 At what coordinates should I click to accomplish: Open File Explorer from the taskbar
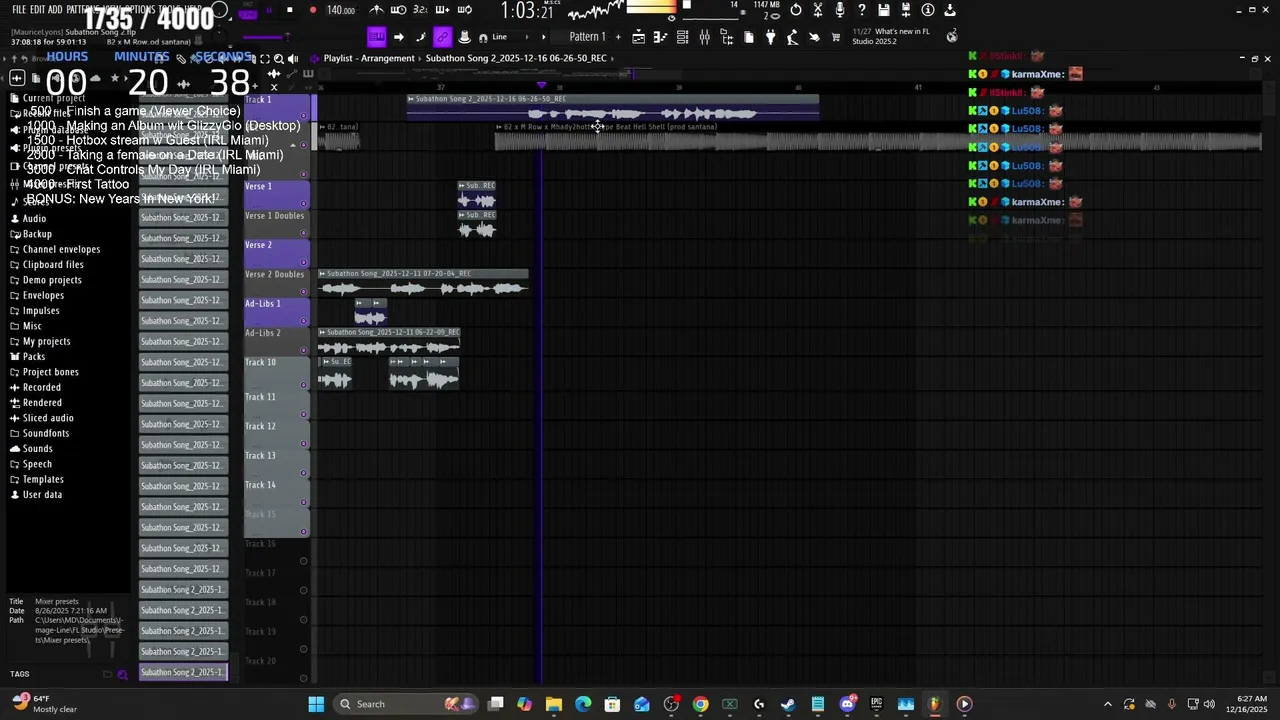point(554,704)
